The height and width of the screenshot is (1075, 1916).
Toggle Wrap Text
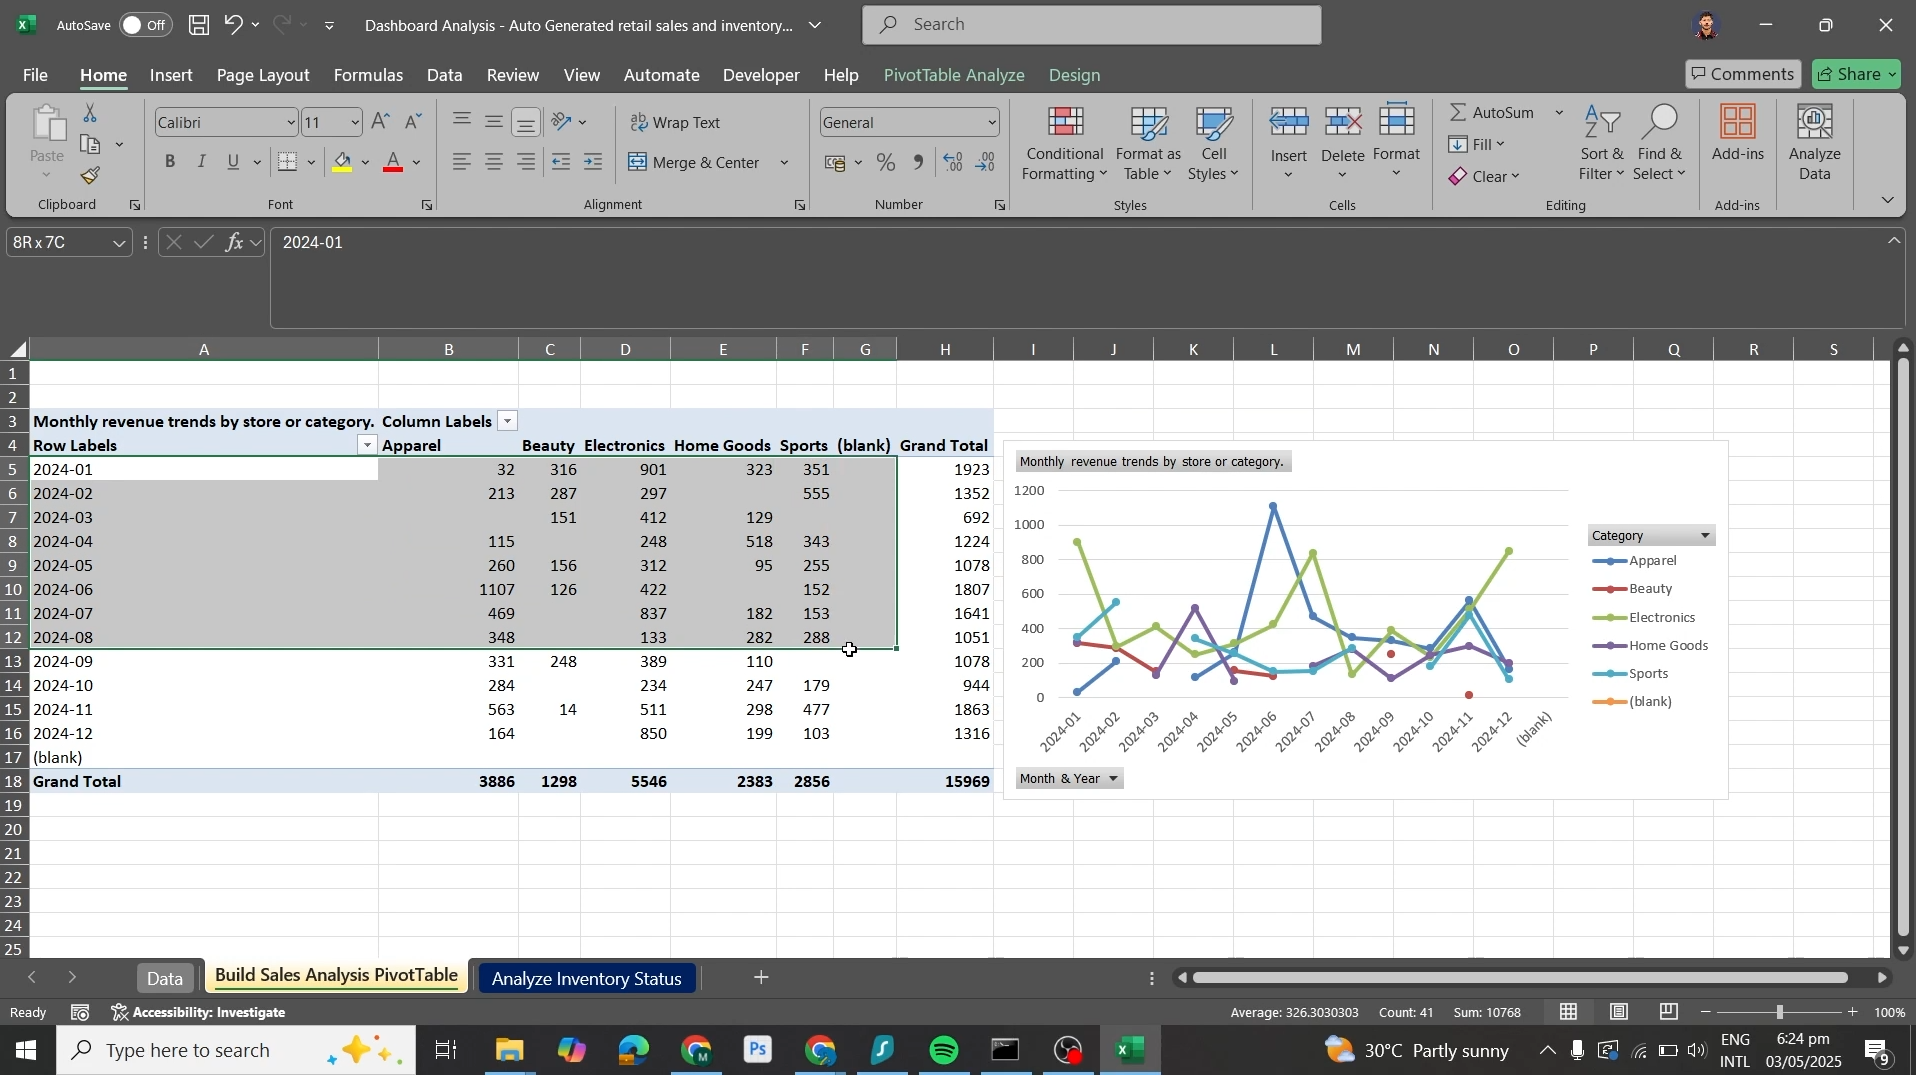(x=676, y=122)
